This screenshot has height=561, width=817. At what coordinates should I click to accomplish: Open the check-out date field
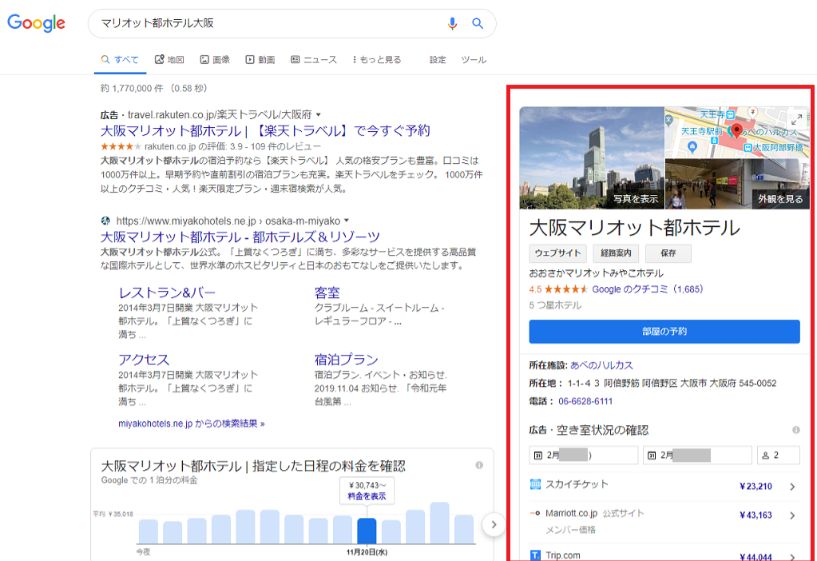point(698,455)
